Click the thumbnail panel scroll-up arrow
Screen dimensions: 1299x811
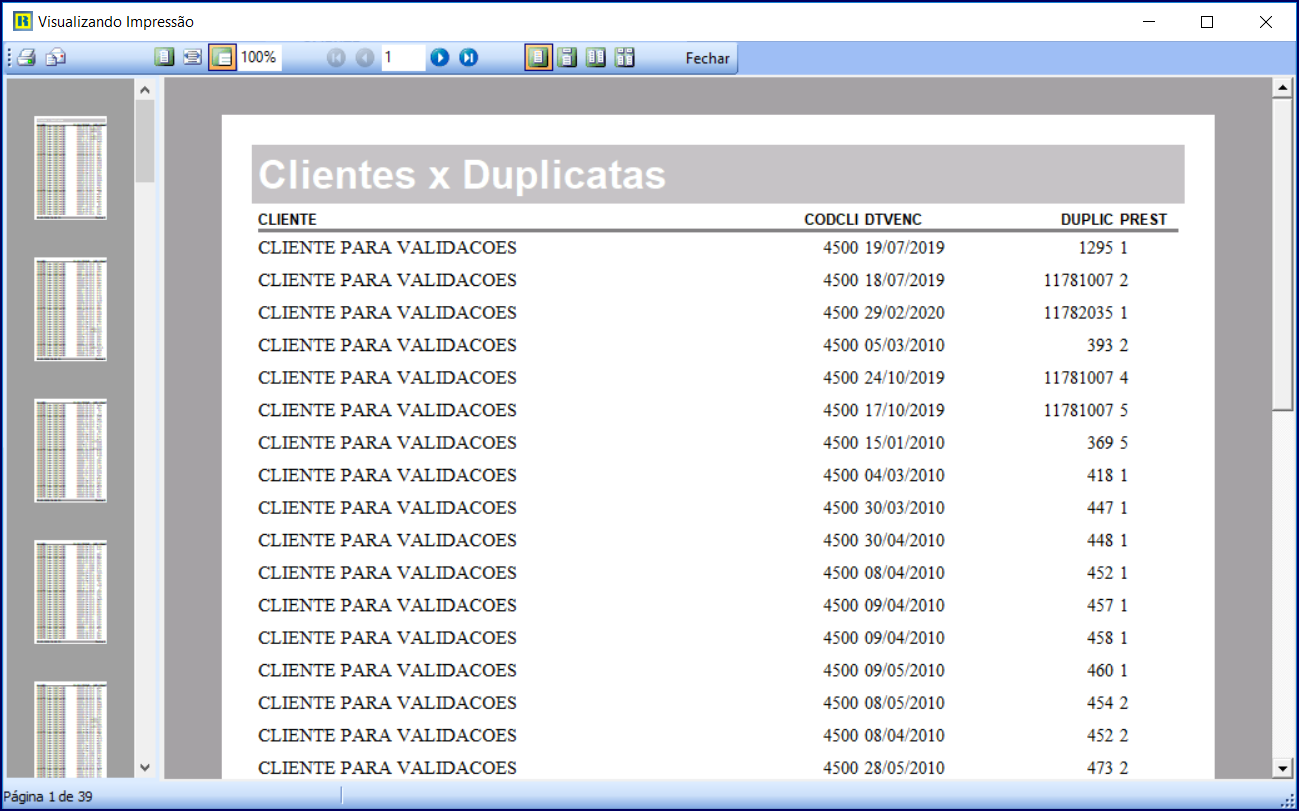pyautogui.click(x=145, y=90)
